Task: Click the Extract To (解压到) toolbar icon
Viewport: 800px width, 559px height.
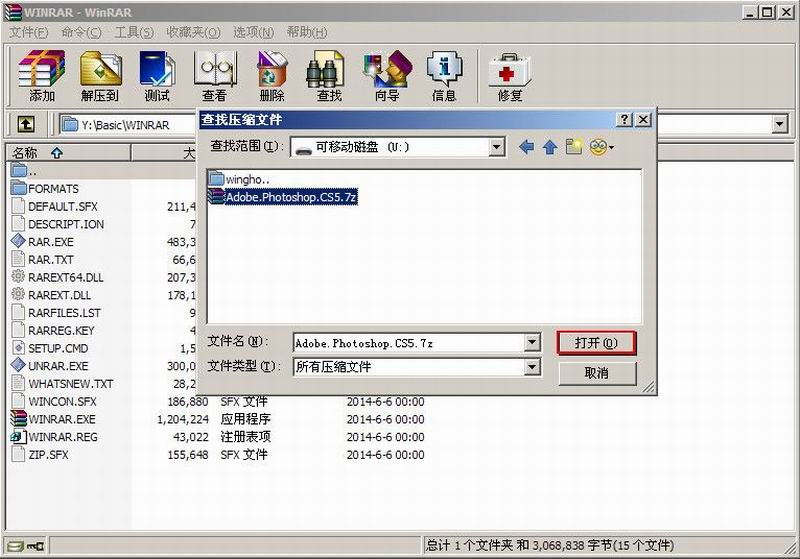Action: pos(100,75)
